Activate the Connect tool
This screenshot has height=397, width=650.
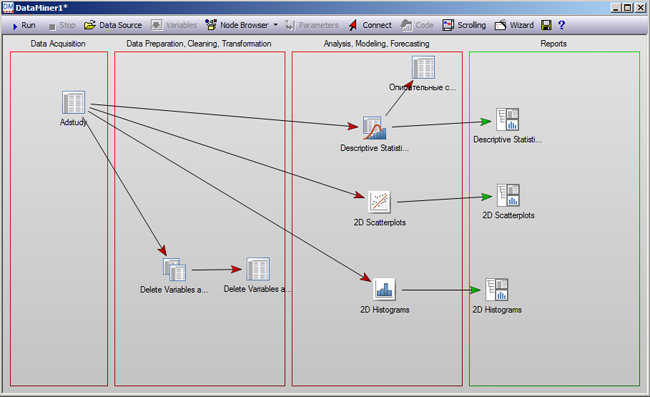[x=370, y=25]
